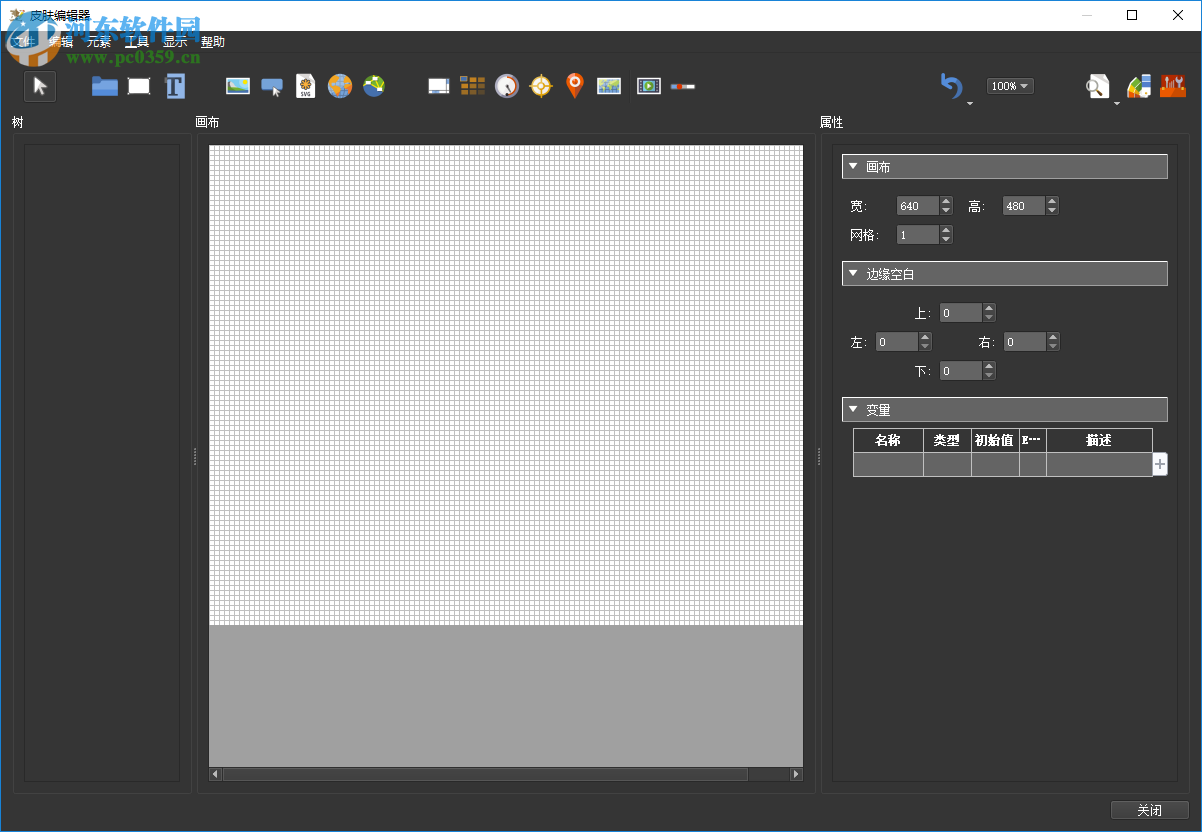Screen dimensions: 1202x832
Task: Click the blue folder element icon
Action: tap(105, 86)
